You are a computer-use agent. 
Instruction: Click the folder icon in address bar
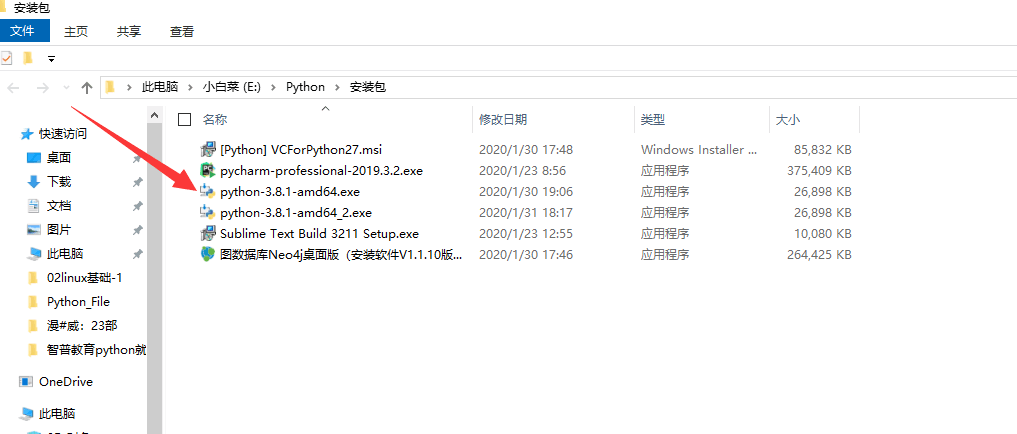click(110, 87)
